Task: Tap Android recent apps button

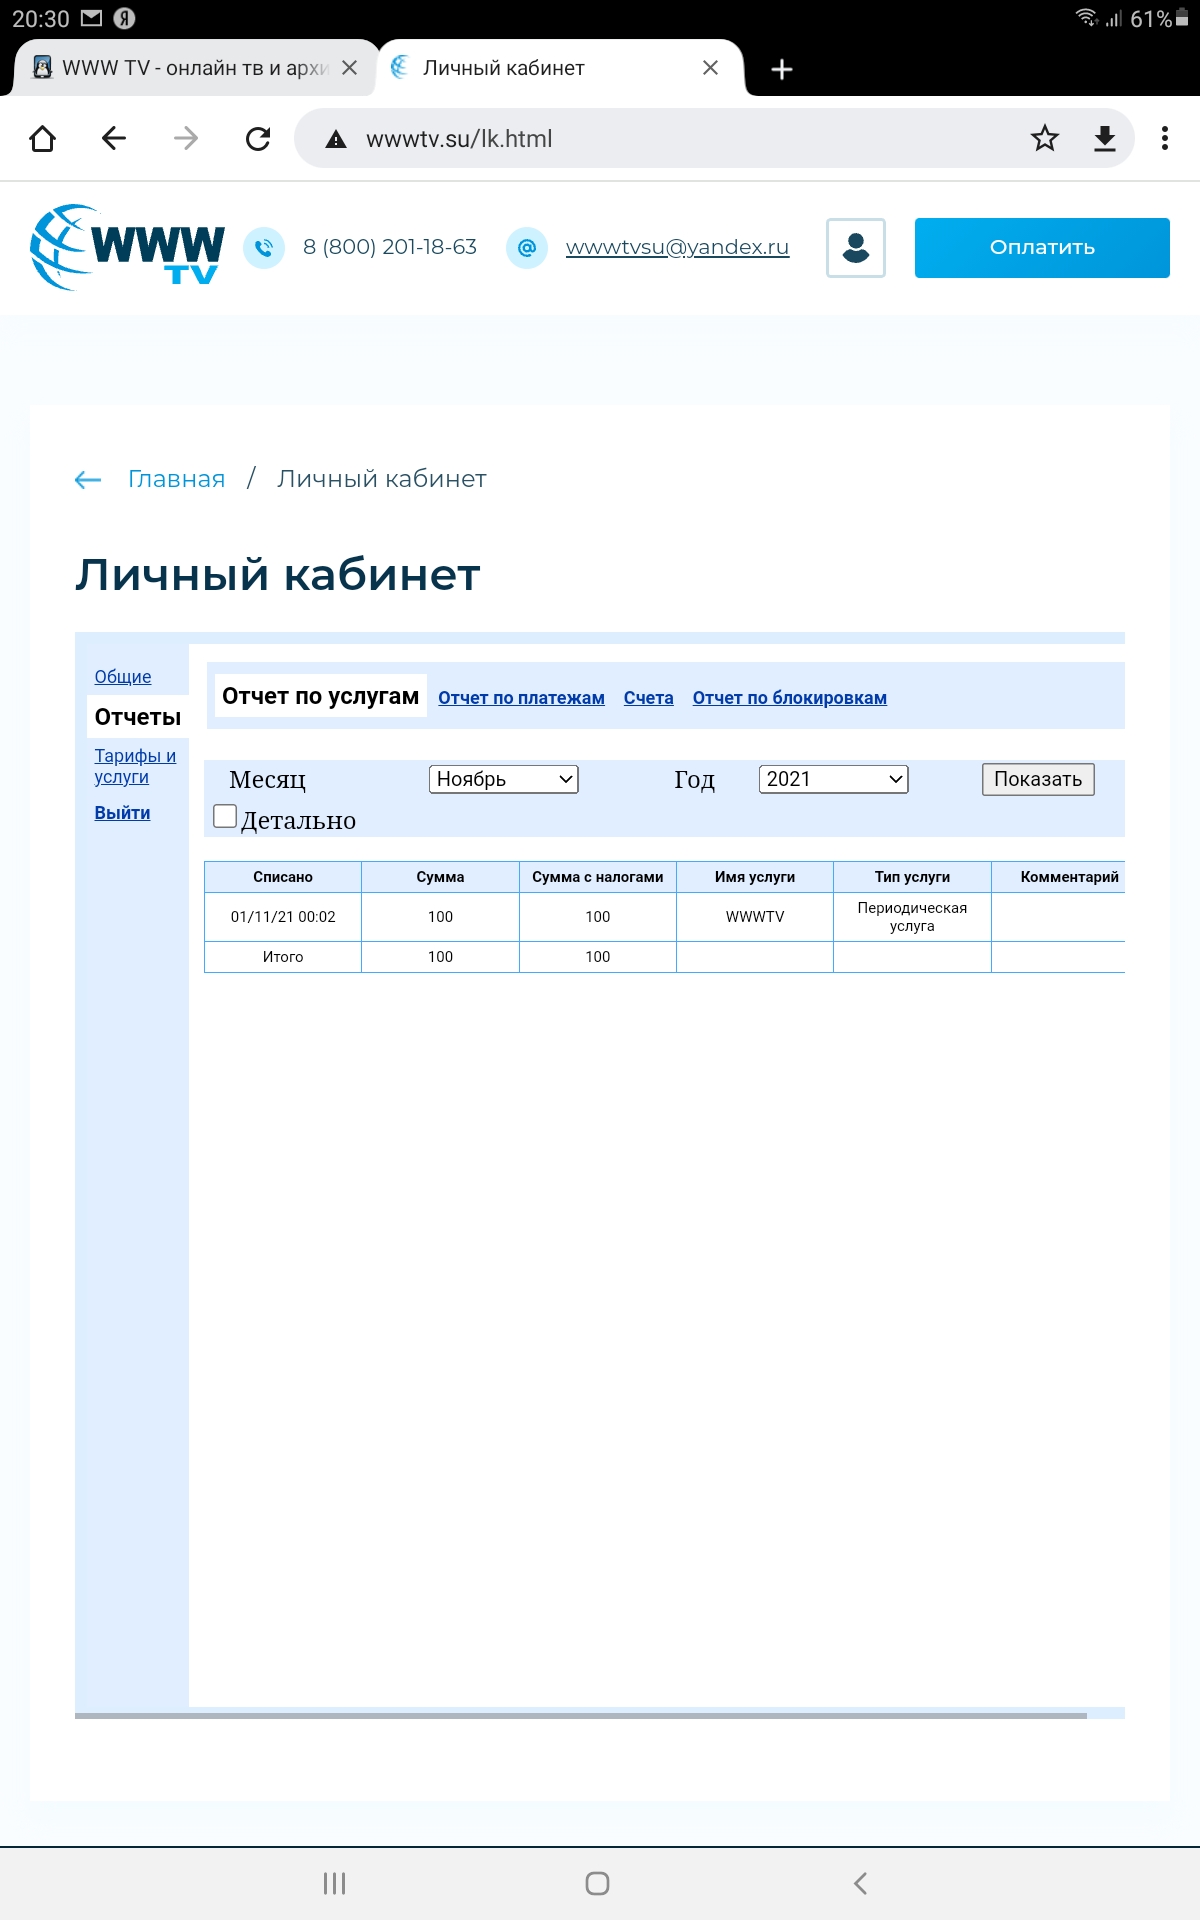Action: click(335, 1884)
